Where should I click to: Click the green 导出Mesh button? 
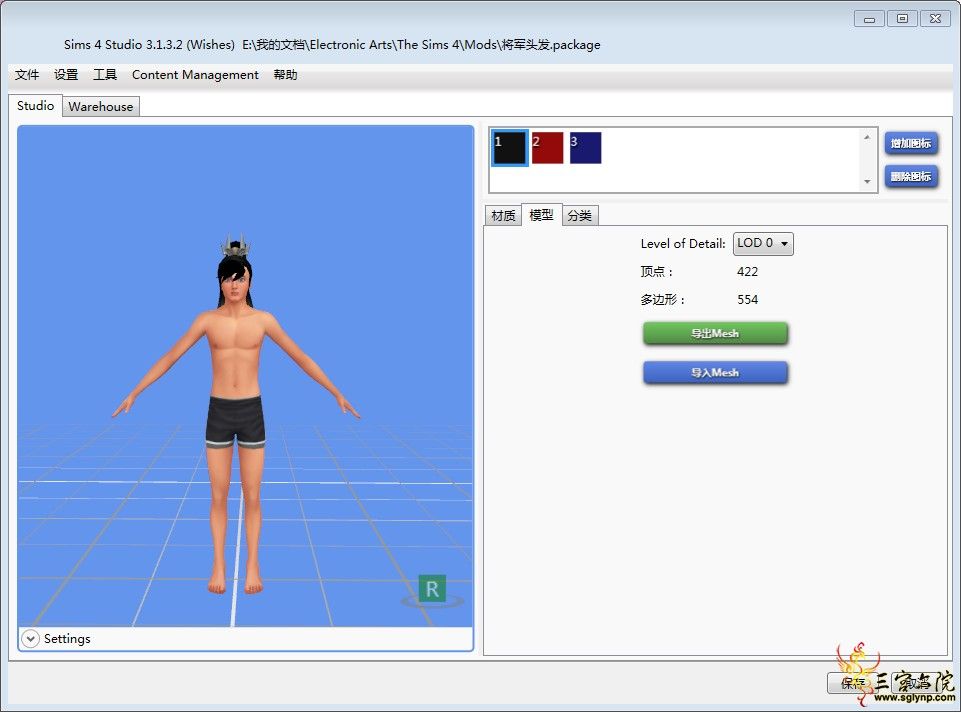715,333
